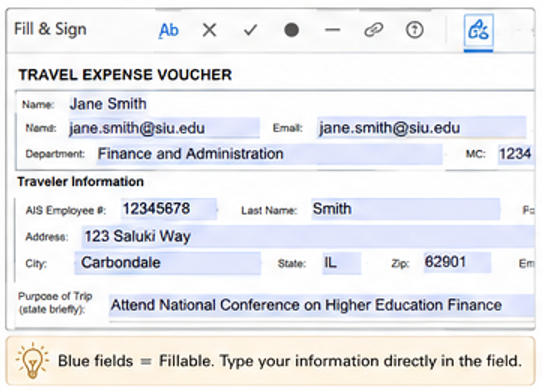Click the City field with Carbondale

coord(168,263)
